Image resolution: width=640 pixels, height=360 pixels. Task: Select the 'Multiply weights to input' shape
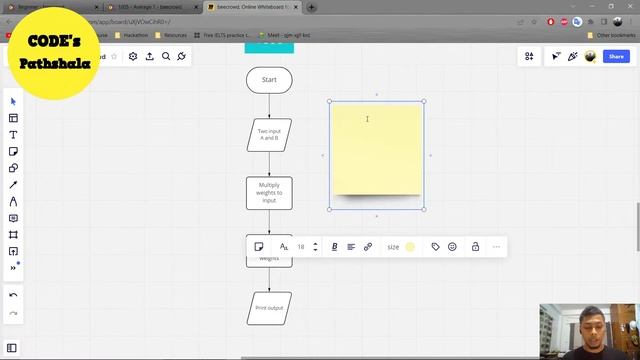[x=269, y=193]
